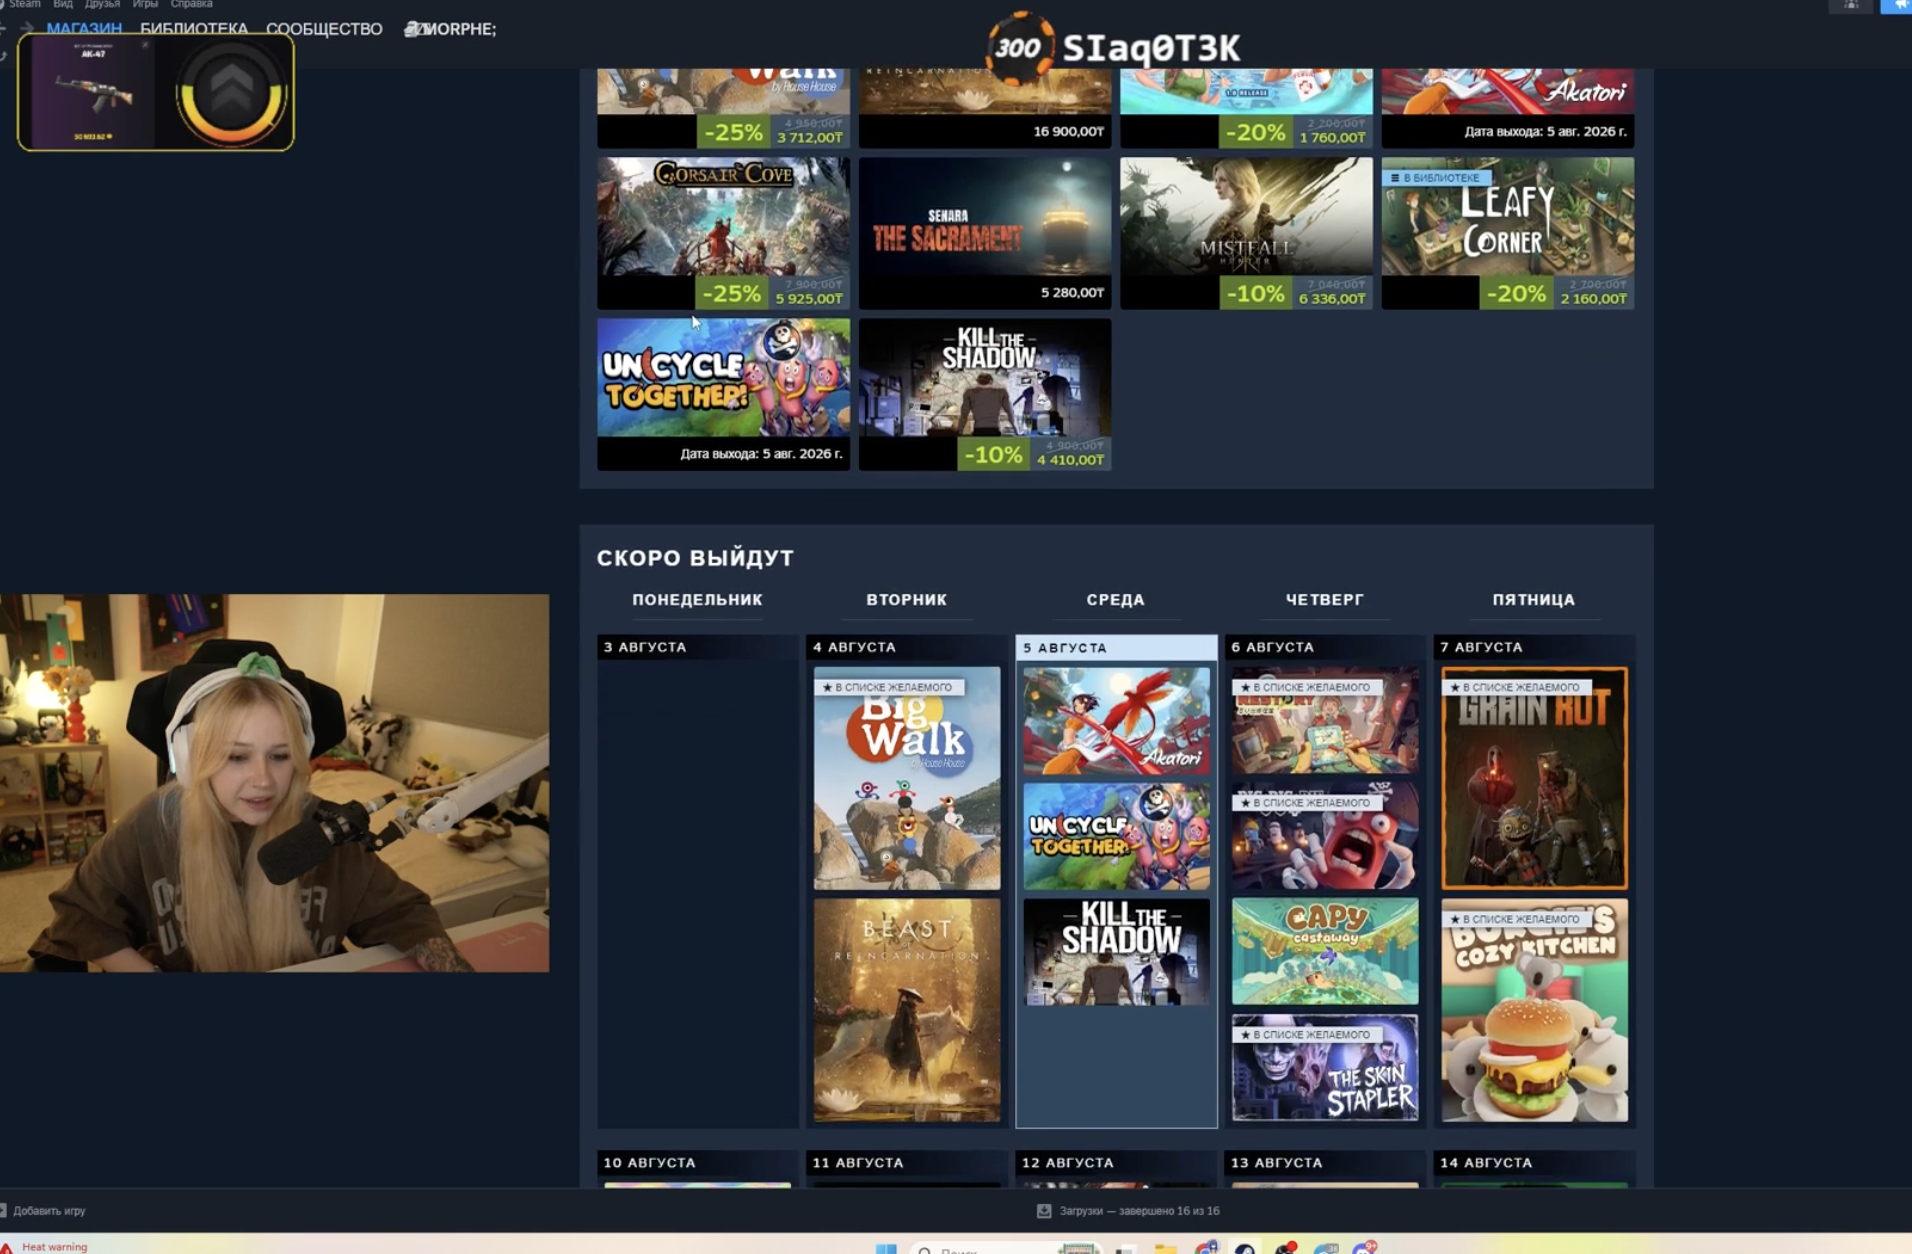Open the Mistfall Hunter game tile

point(1246,233)
